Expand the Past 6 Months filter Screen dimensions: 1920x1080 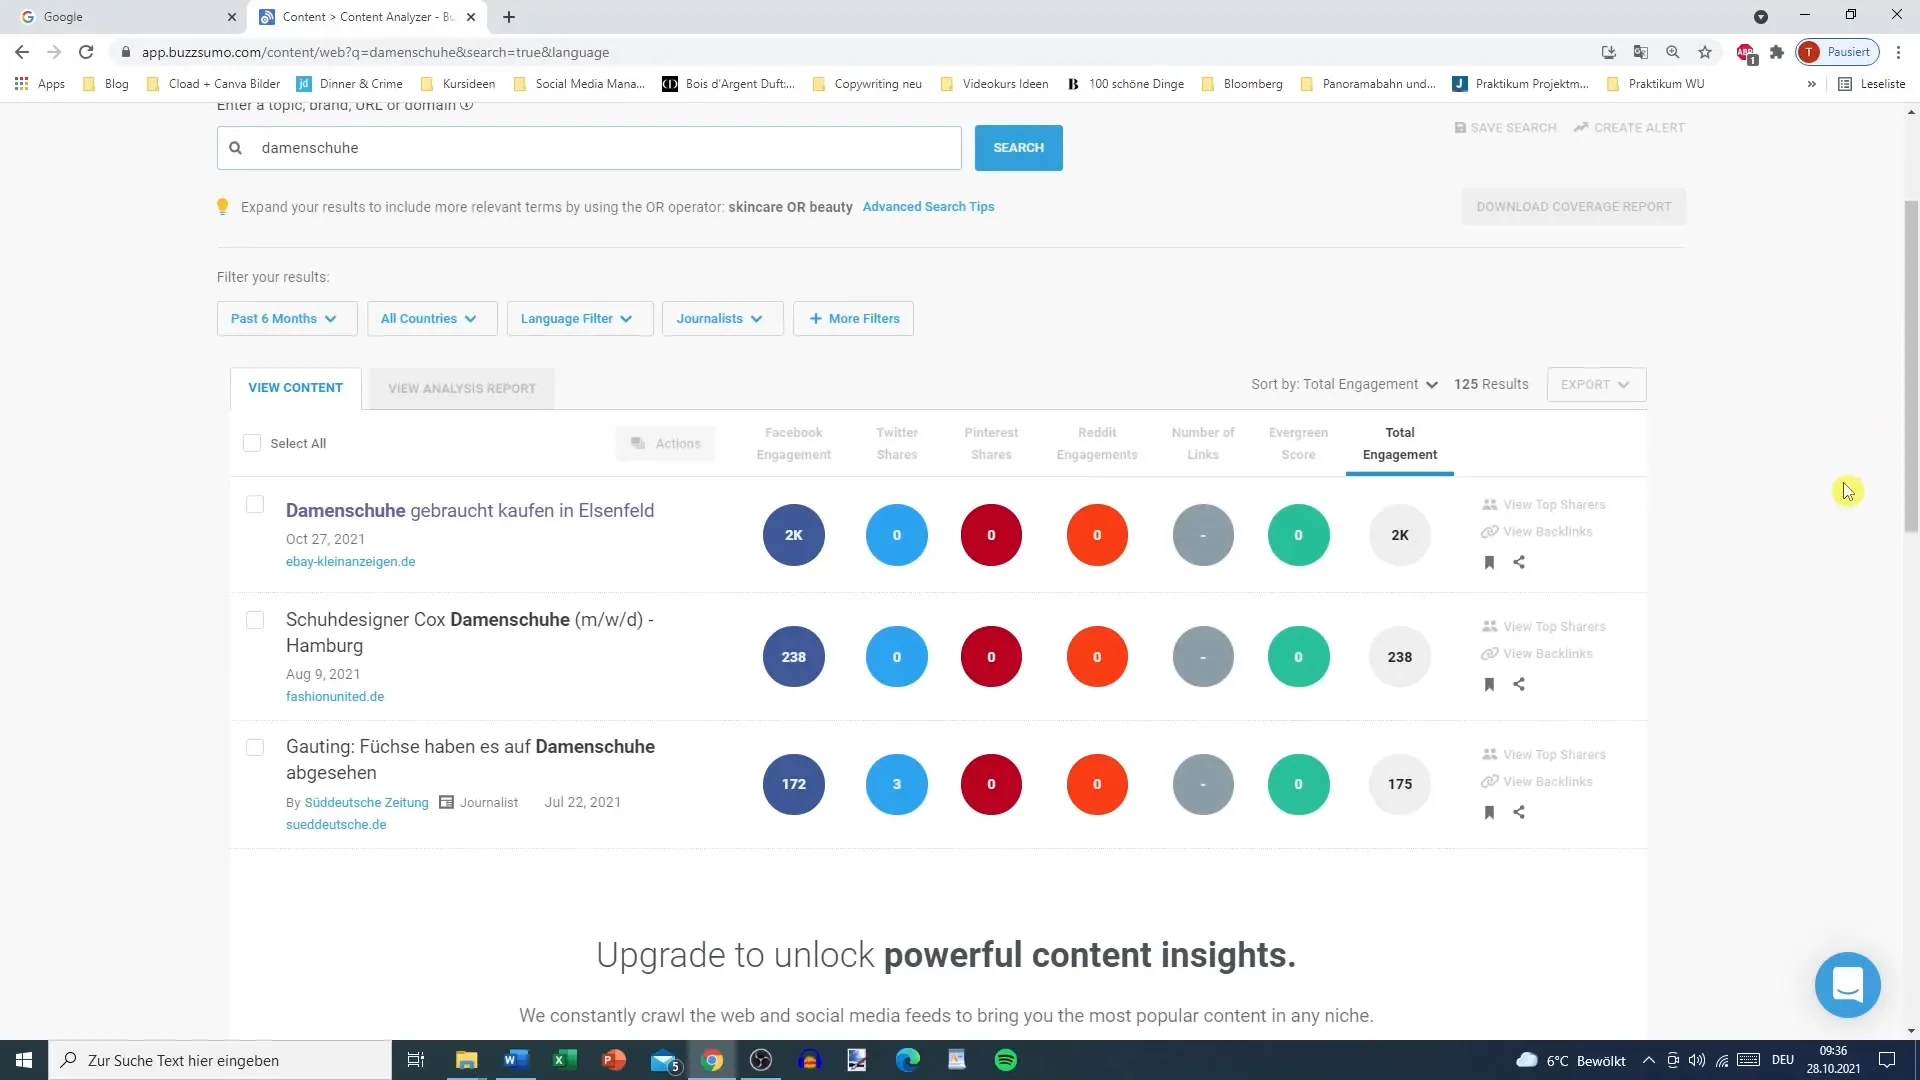(x=286, y=319)
